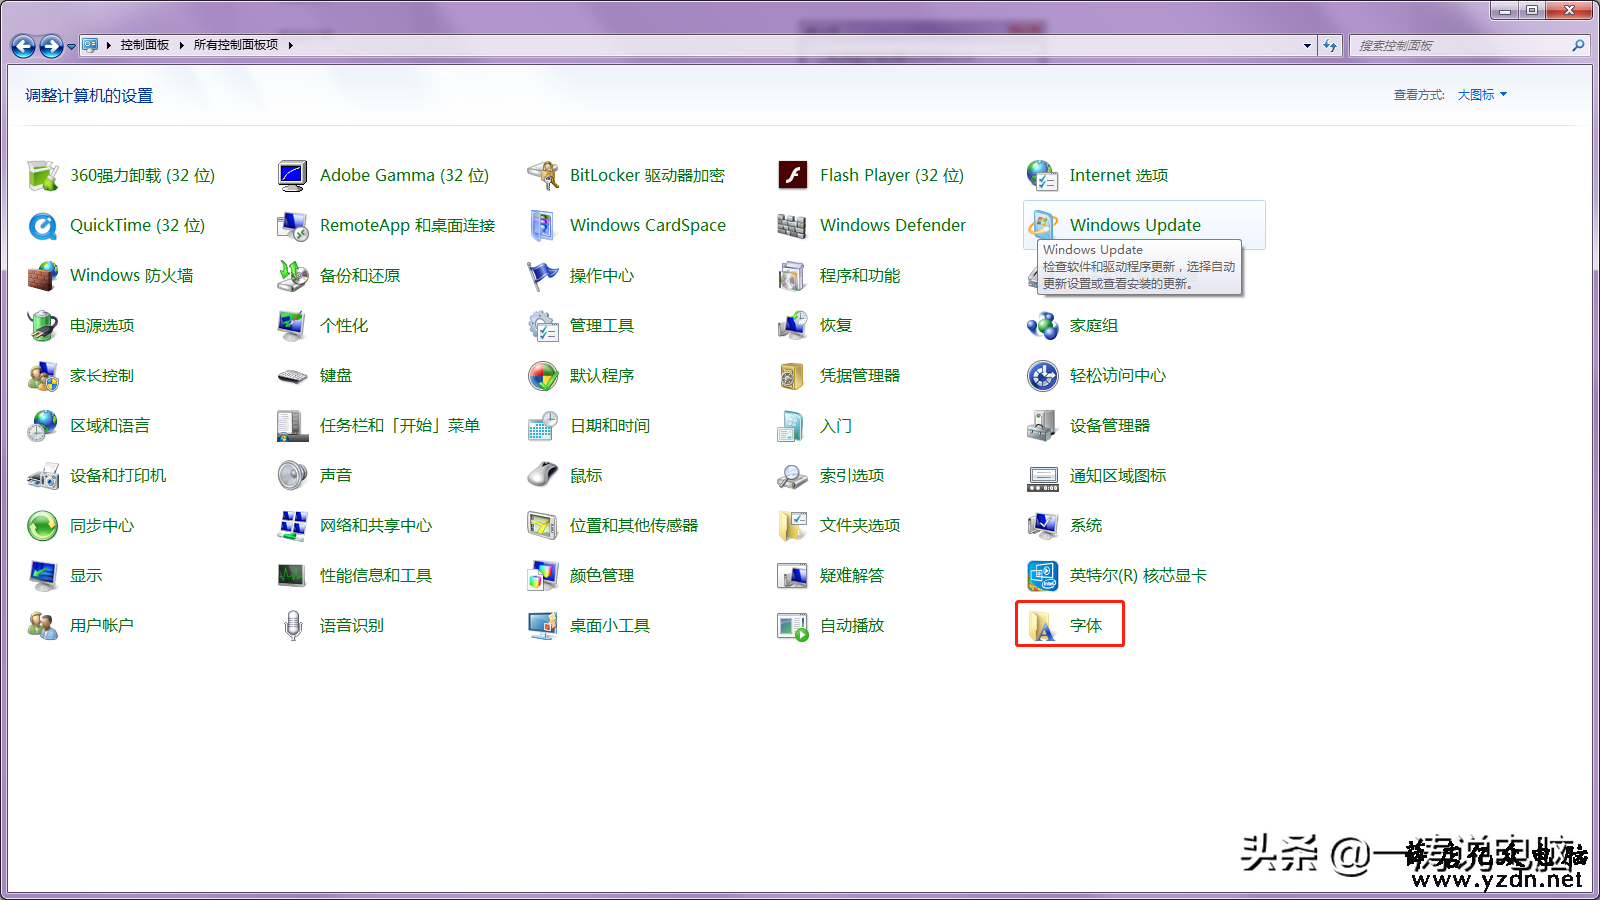
Task: Click the 网络和共享中心 icon
Action: pos(293,525)
